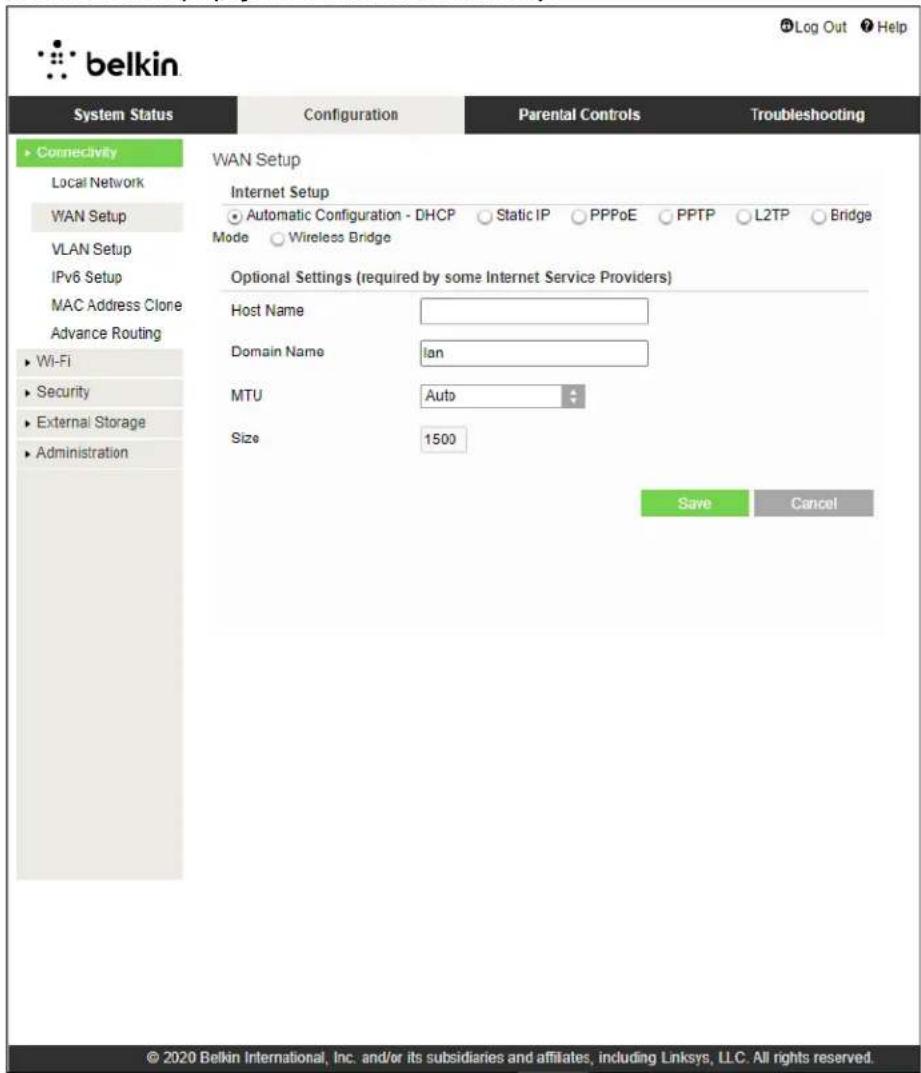Select the PPTP radio option
Viewport: 921px width, 1073px height.
665,217
